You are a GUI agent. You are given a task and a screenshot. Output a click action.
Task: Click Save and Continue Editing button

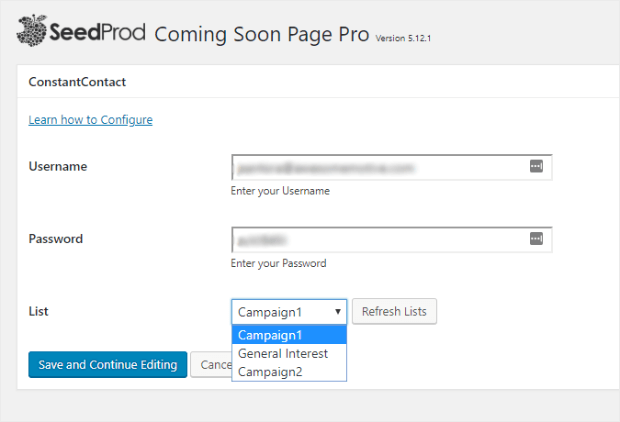[x=108, y=365]
